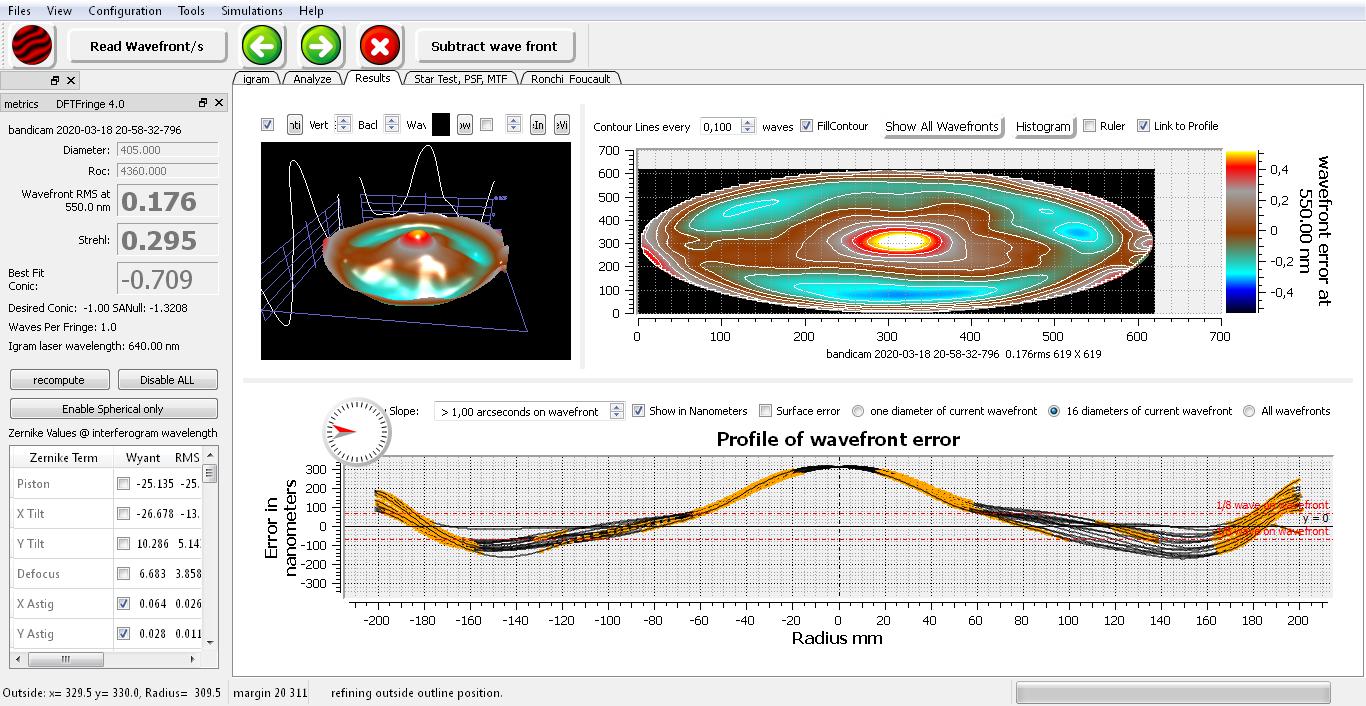Click the Subtract wave front button
Image resolution: width=1366 pixels, height=706 pixels.
pos(494,46)
